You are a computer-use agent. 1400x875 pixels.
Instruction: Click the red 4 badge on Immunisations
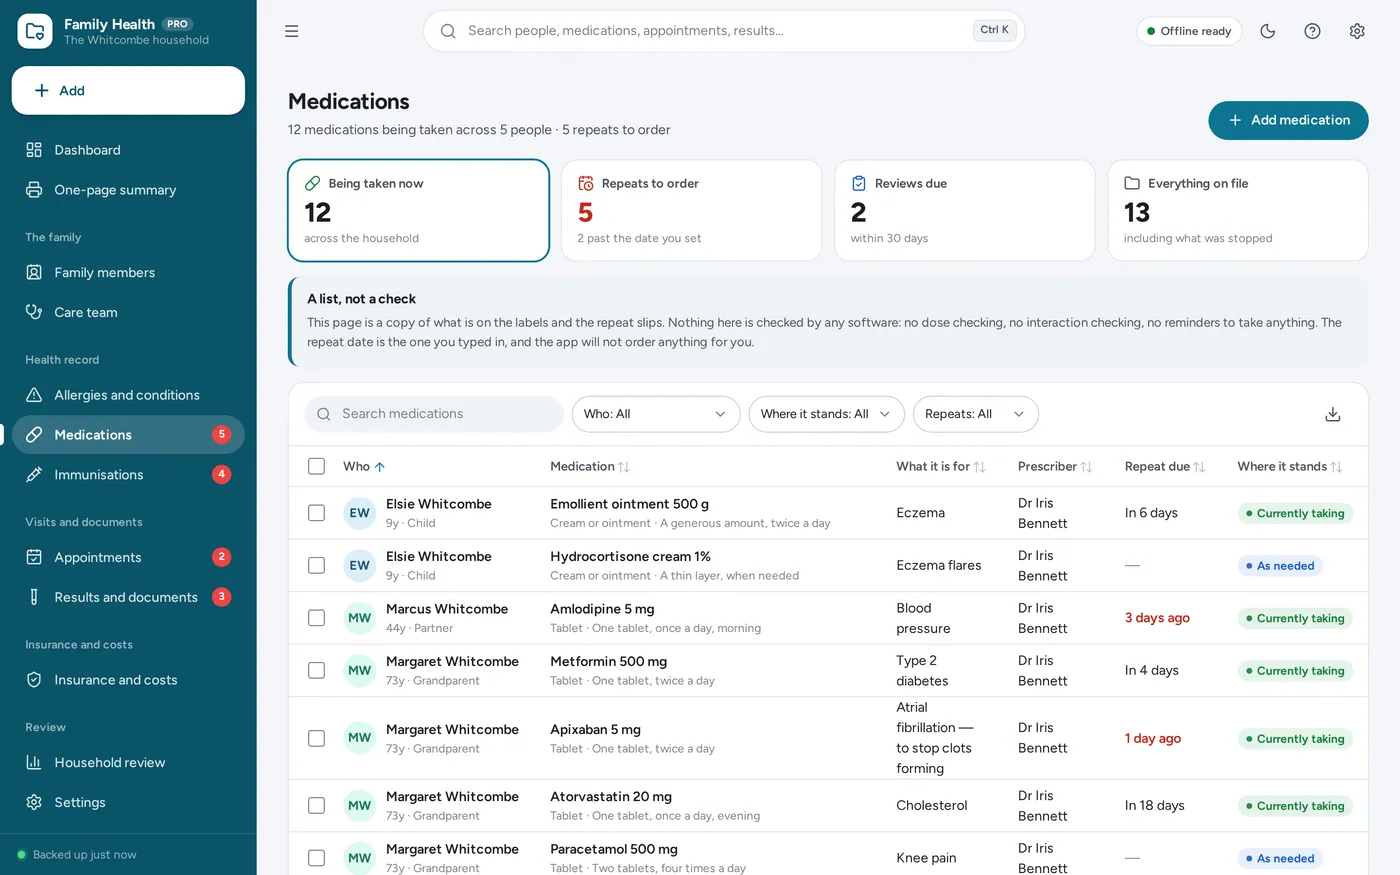pos(222,474)
